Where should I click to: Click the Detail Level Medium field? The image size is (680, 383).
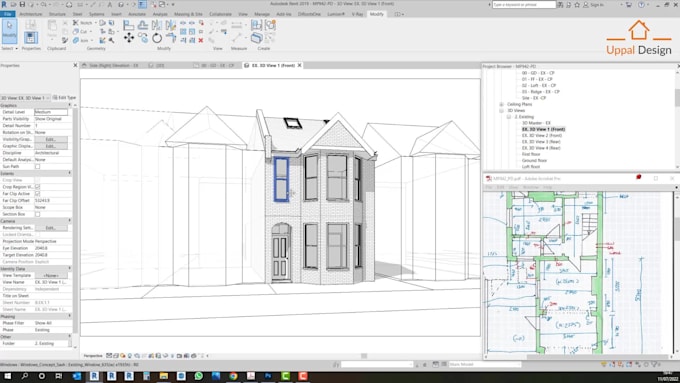(51, 112)
